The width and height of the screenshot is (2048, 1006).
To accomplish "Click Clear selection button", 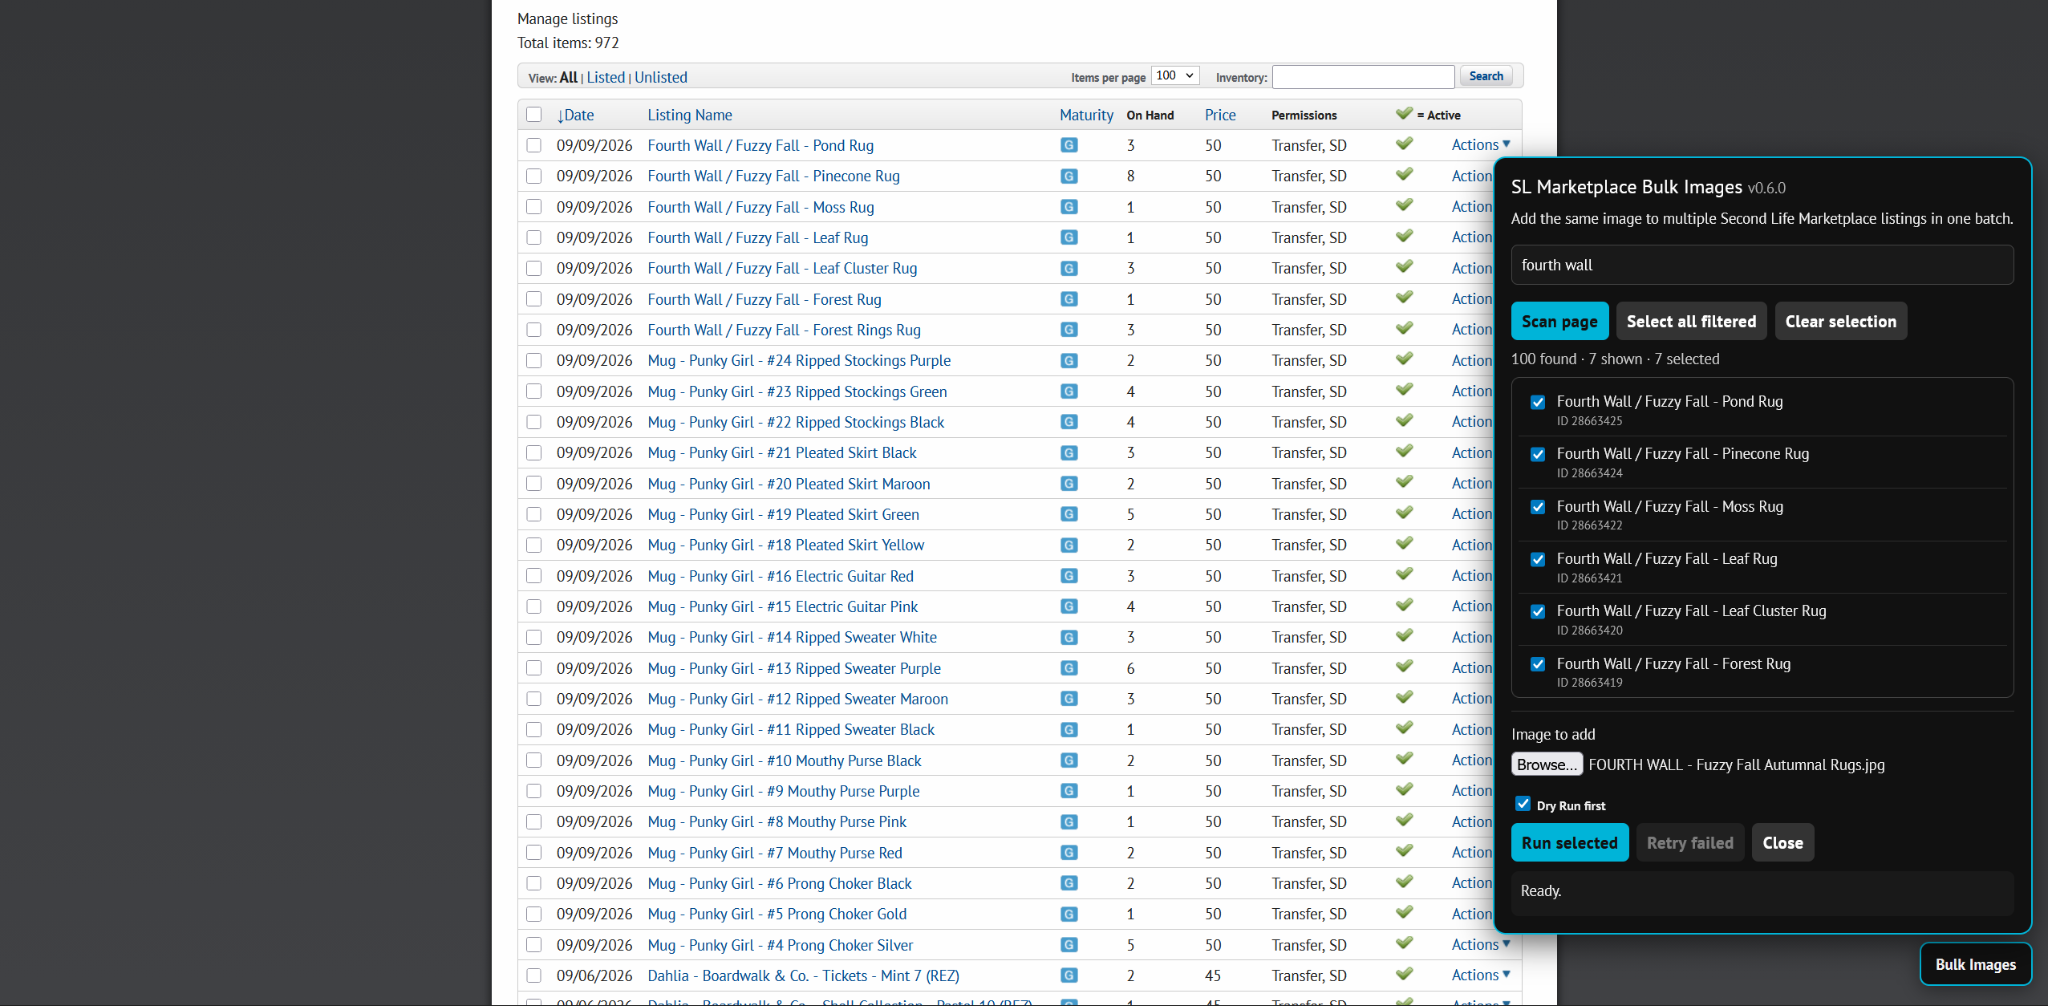I will tap(1840, 321).
